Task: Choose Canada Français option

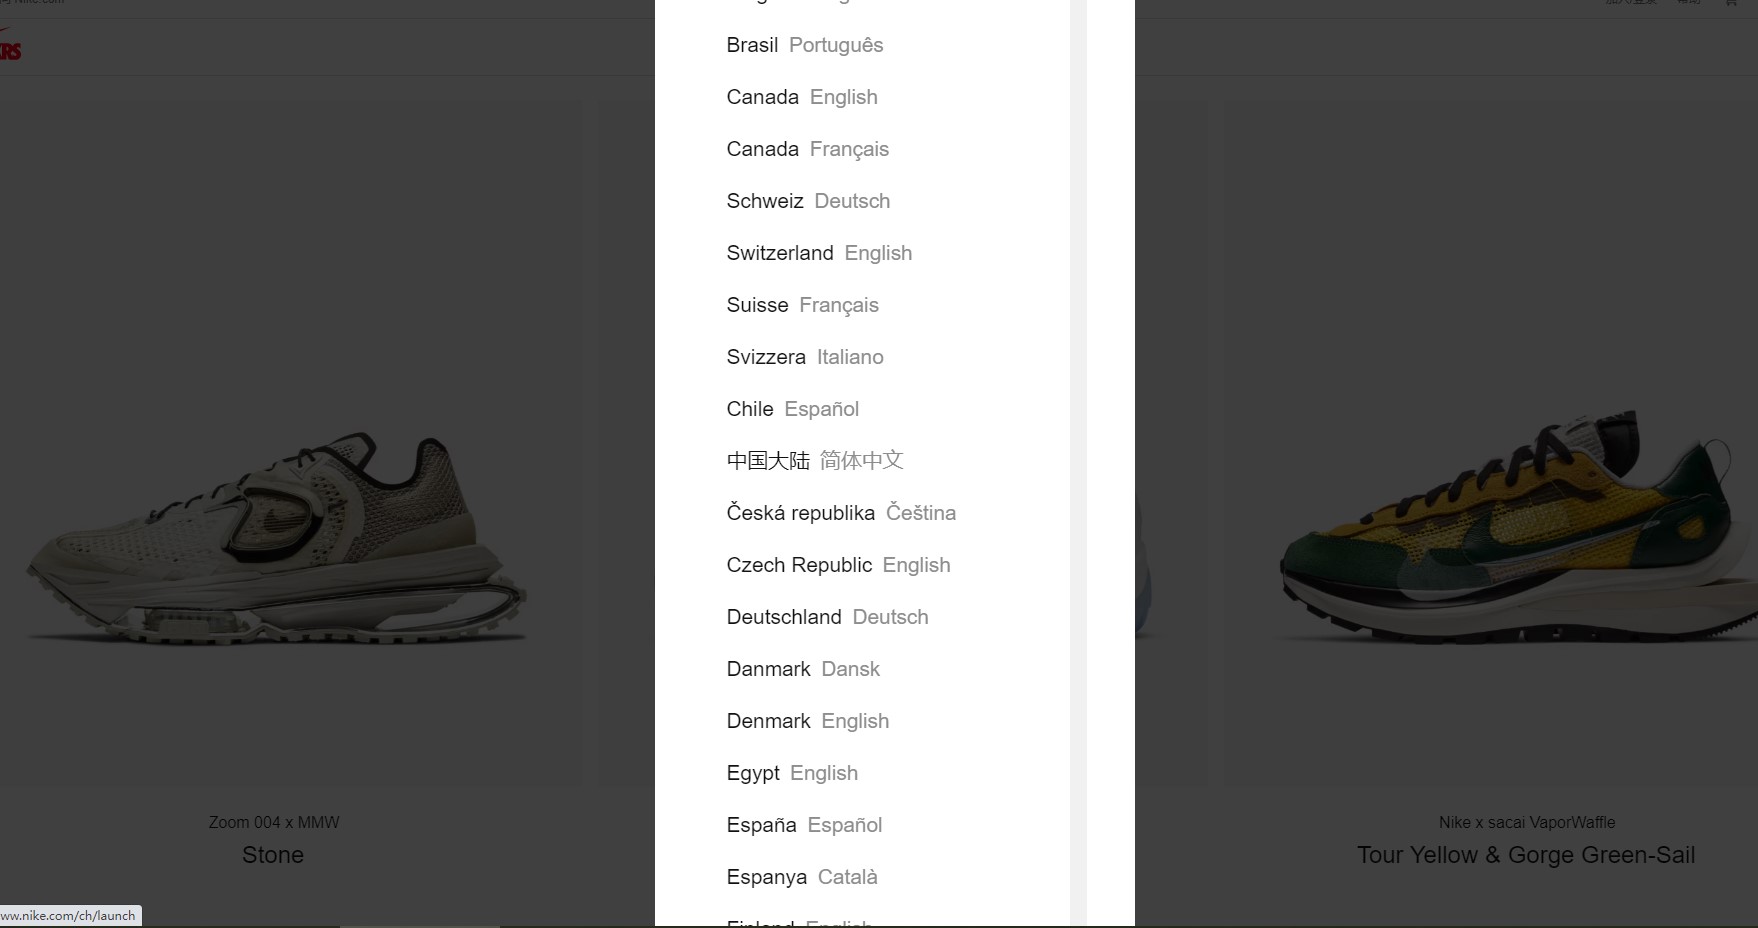Action: click(807, 149)
